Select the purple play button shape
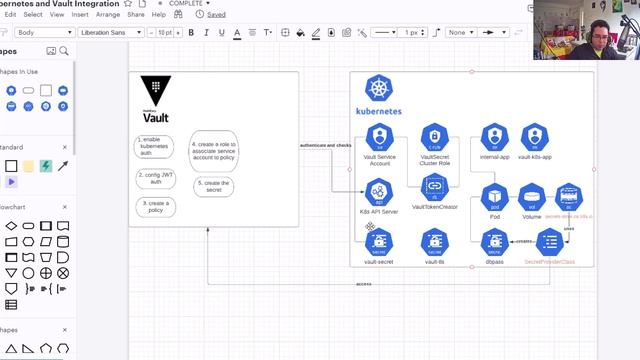The width and height of the screenshot is (640, 360). click(x=11, y=182)
